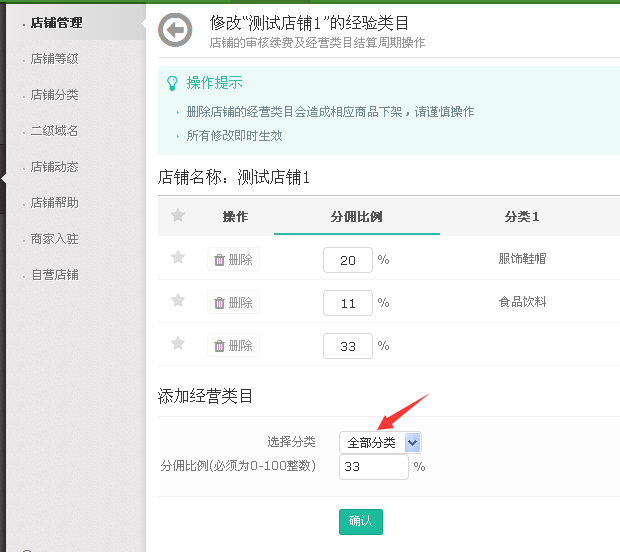Image resolution: width=620 pixels, height=552 pixels.
Task: Delete the 服饰鞋帽 category row
Action: [x=233, y=260]
